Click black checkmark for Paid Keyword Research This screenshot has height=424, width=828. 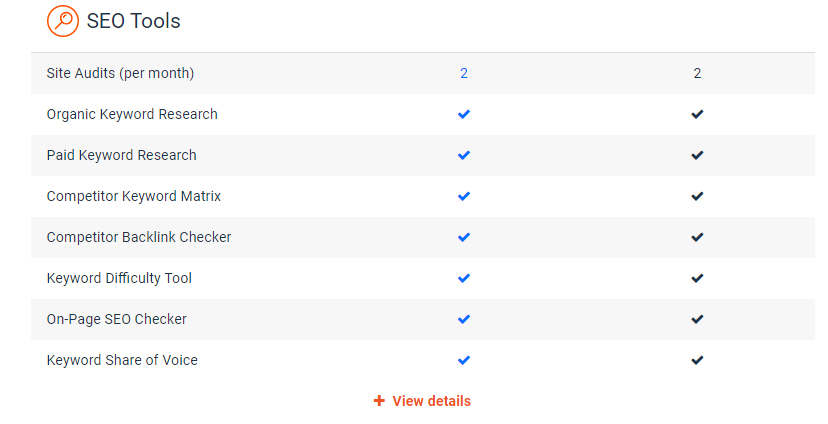[x=697, y=155]
